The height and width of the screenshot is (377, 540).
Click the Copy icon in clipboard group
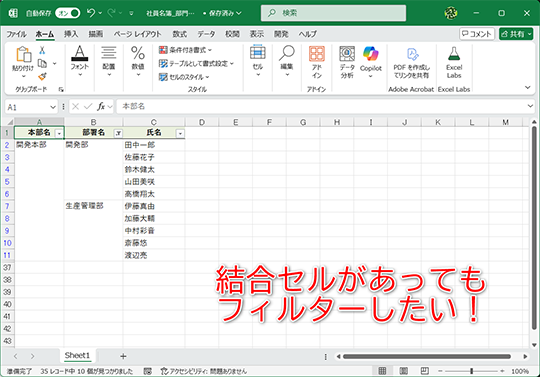click(42, 63)
